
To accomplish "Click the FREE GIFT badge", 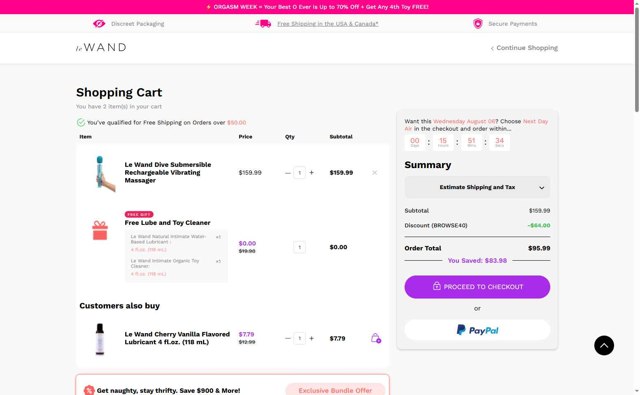I will pyautogui.click(x=139, y=214).
